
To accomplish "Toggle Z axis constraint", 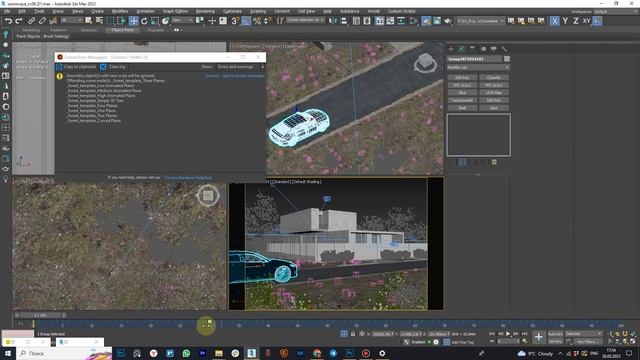I will point(576,21).
